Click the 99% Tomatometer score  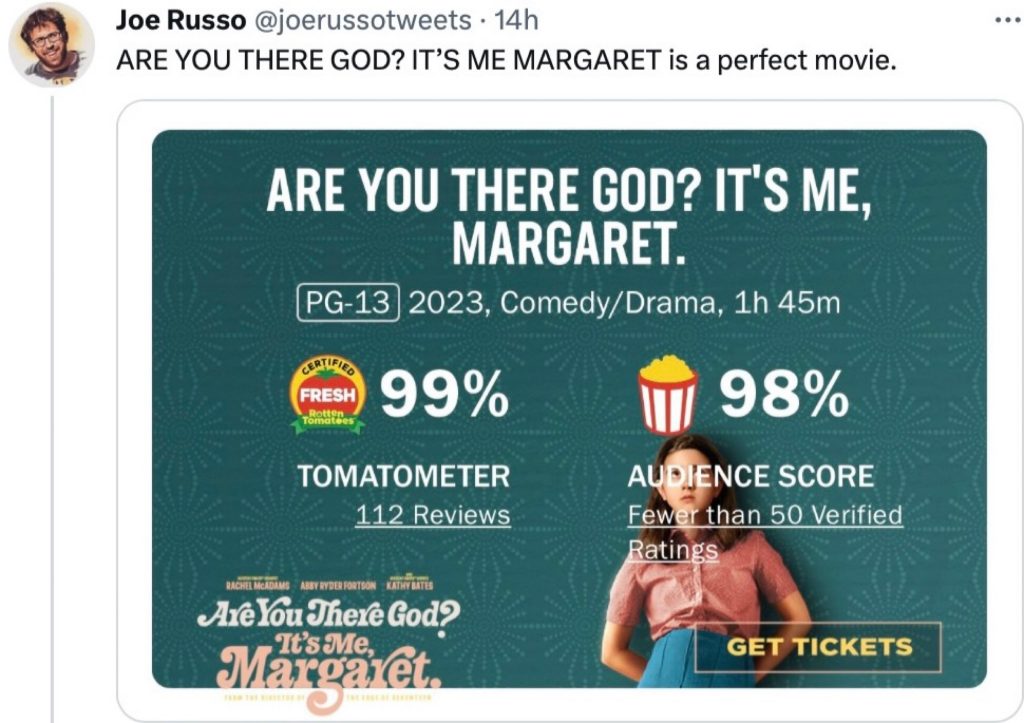443,397
